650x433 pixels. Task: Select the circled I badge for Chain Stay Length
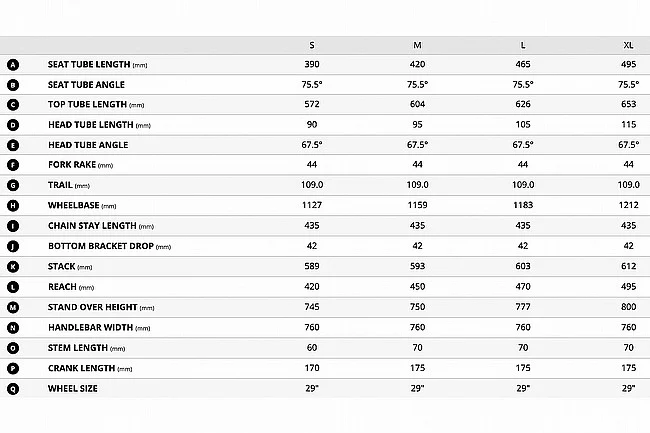(x=13, y=226)
